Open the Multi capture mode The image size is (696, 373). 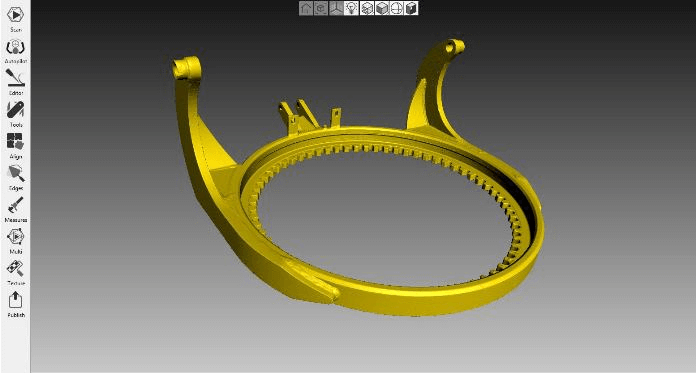(x=15, y=237)
